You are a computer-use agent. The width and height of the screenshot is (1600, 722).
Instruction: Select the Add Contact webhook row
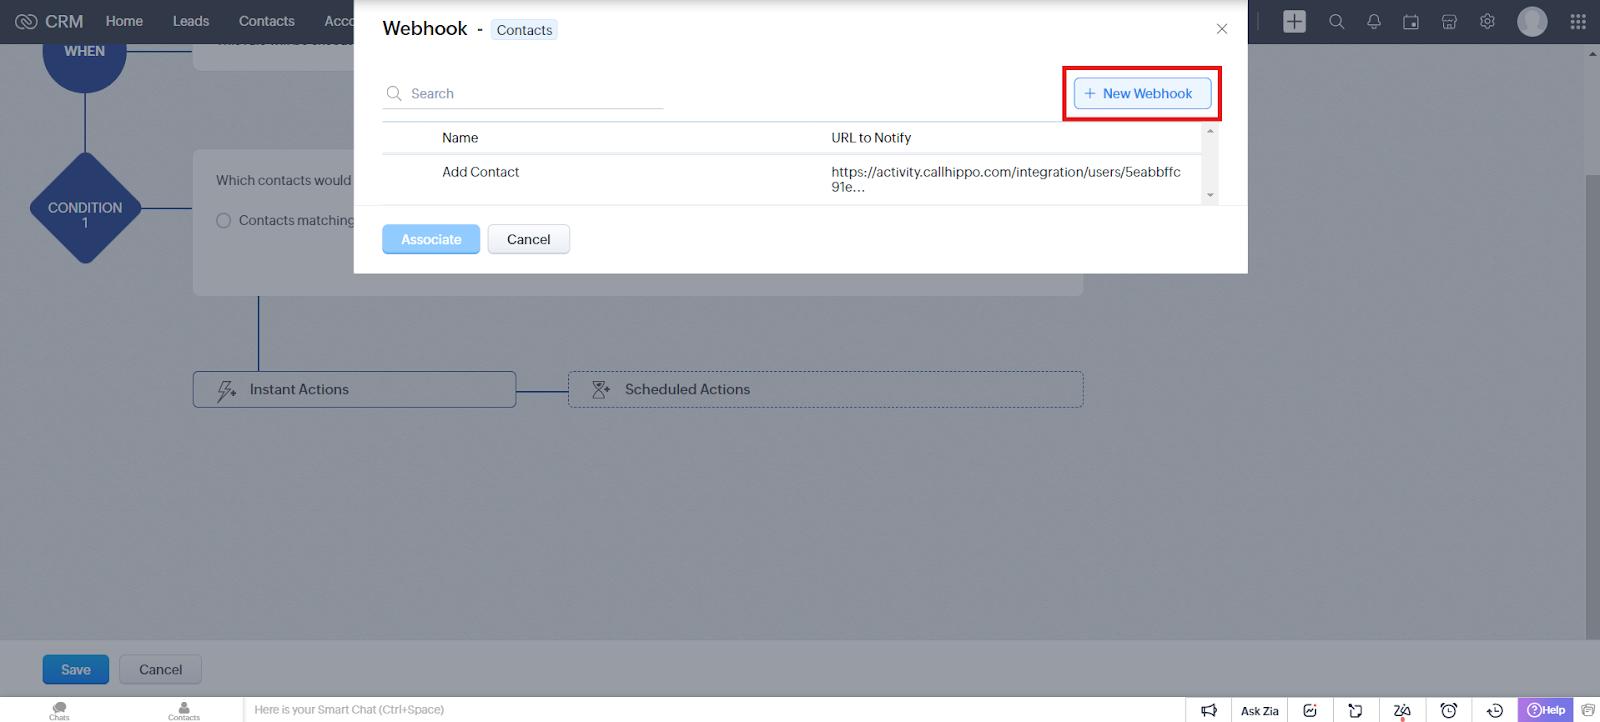(x=792, y=179)
